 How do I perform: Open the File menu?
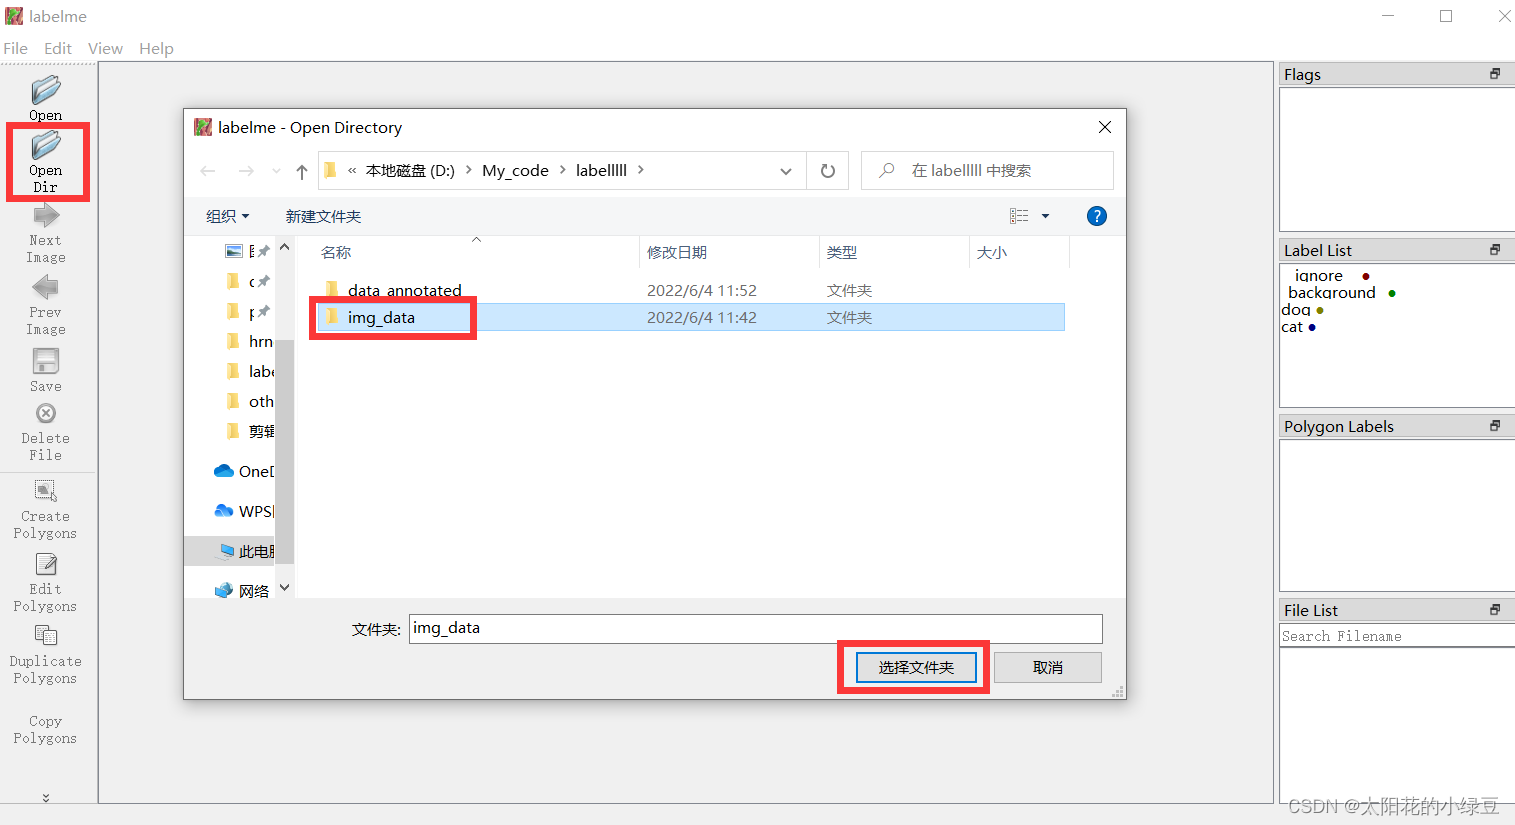[15, 48]
